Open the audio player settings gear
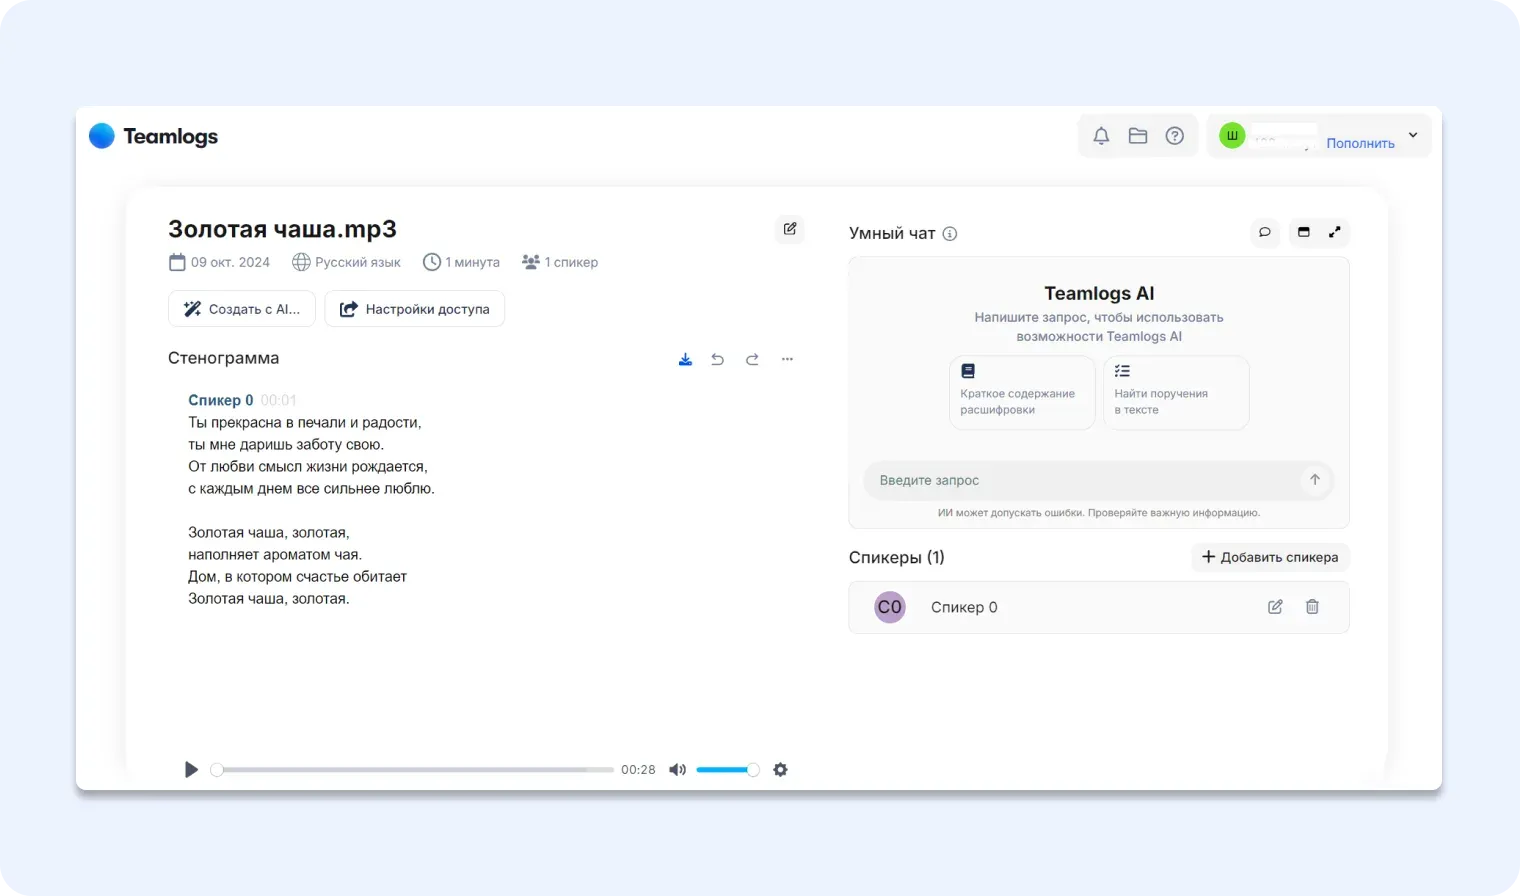Image resolution: width=1520 pixels, height=896 pixels. [781, 769]
